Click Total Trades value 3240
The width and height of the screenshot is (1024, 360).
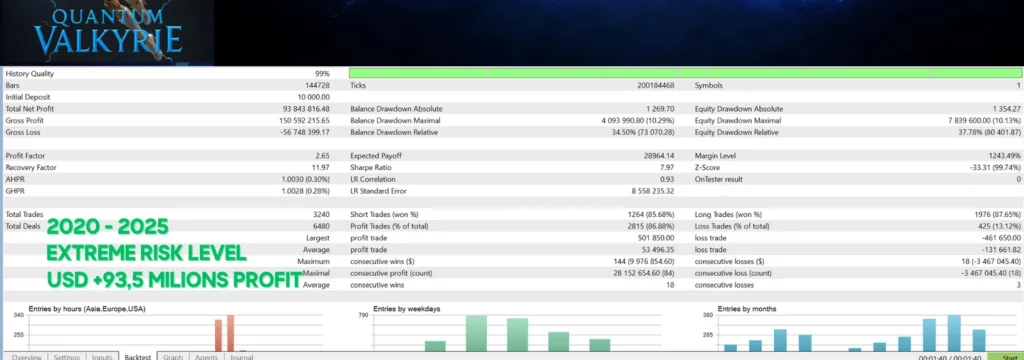point(321,214)
